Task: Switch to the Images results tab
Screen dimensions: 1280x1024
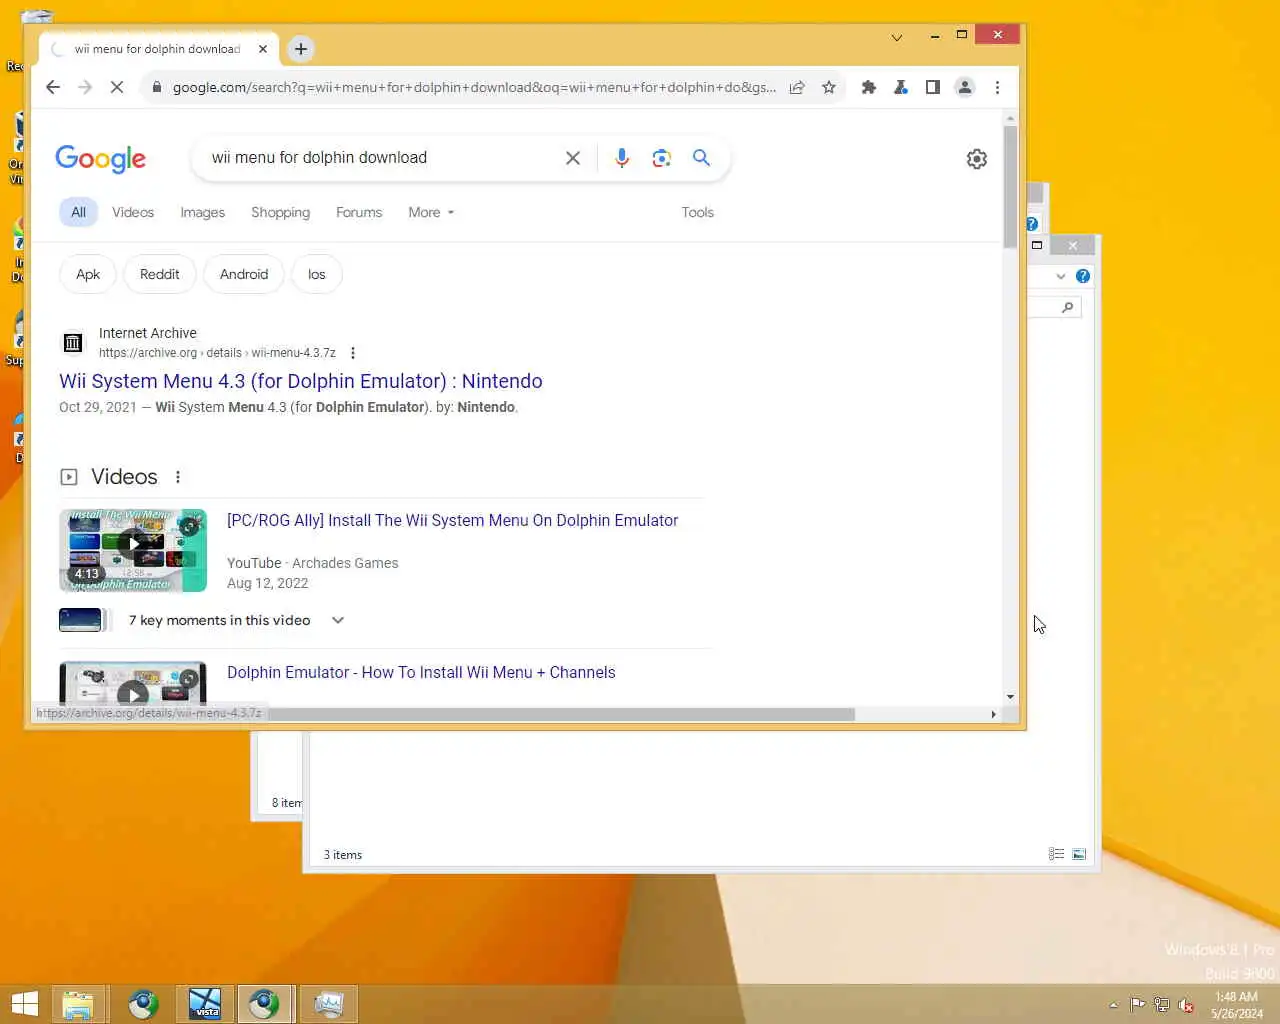Action: point(202,212)
